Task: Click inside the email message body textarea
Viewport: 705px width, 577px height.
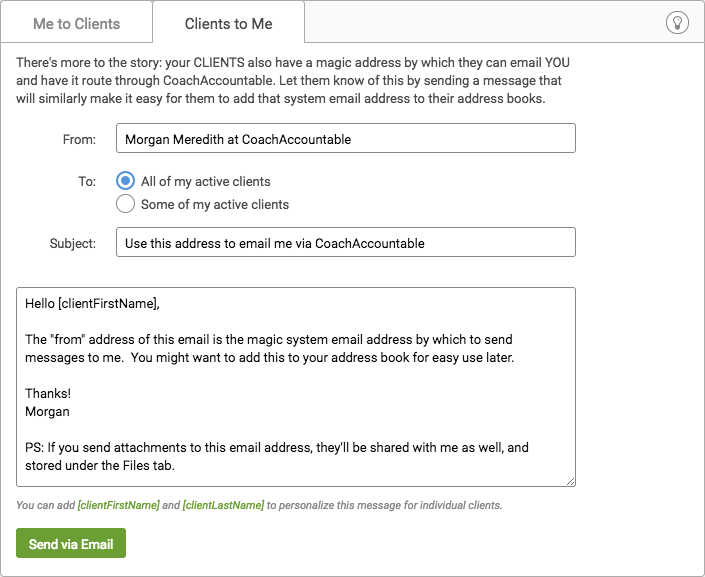Action: point(296,387)
